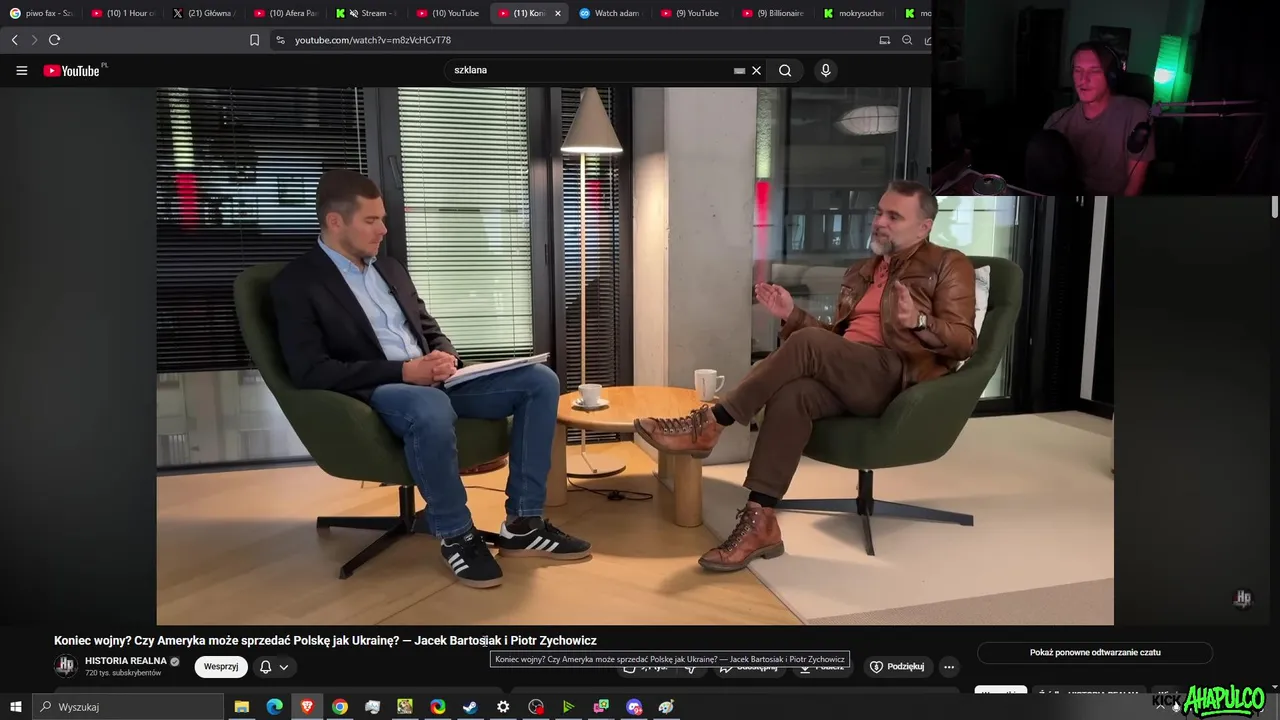This screenshot has width=1280, height=720.
Task: Switch to the '(9) Billionaire' tab
Action: [775, 13]
